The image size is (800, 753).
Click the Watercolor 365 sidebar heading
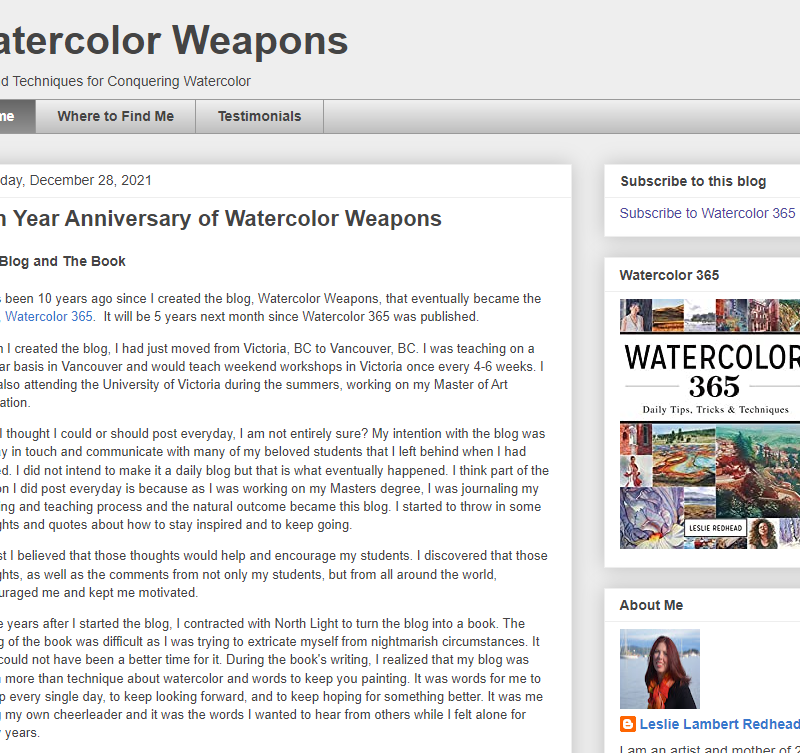[669, 275]
